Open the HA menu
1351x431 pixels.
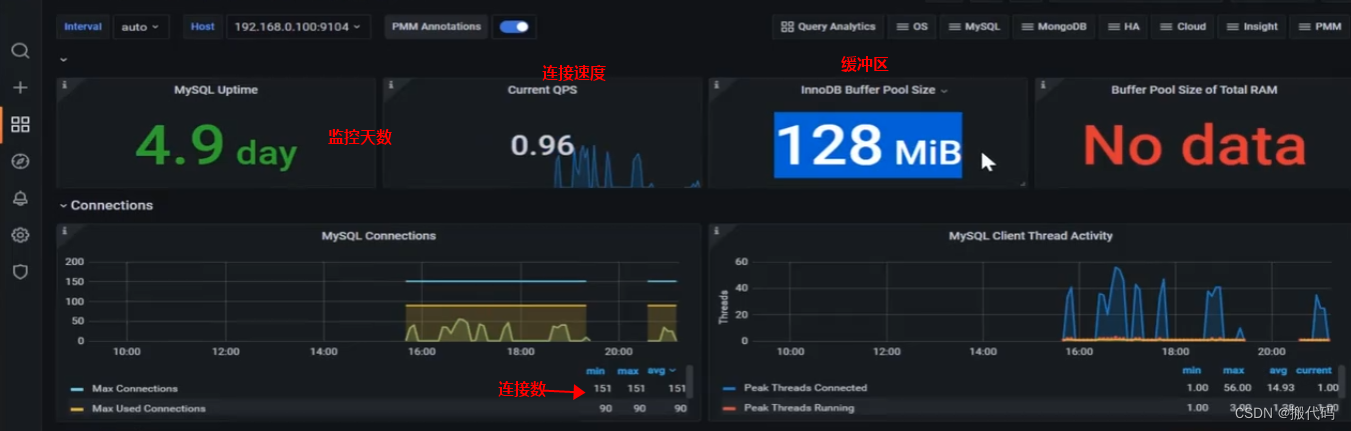point(1124,27)
